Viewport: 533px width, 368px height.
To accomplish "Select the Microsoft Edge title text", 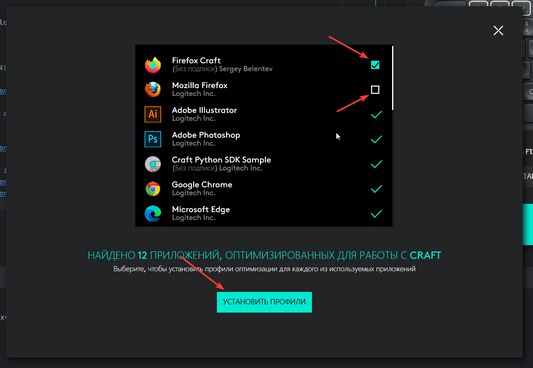I will (201, 209).
